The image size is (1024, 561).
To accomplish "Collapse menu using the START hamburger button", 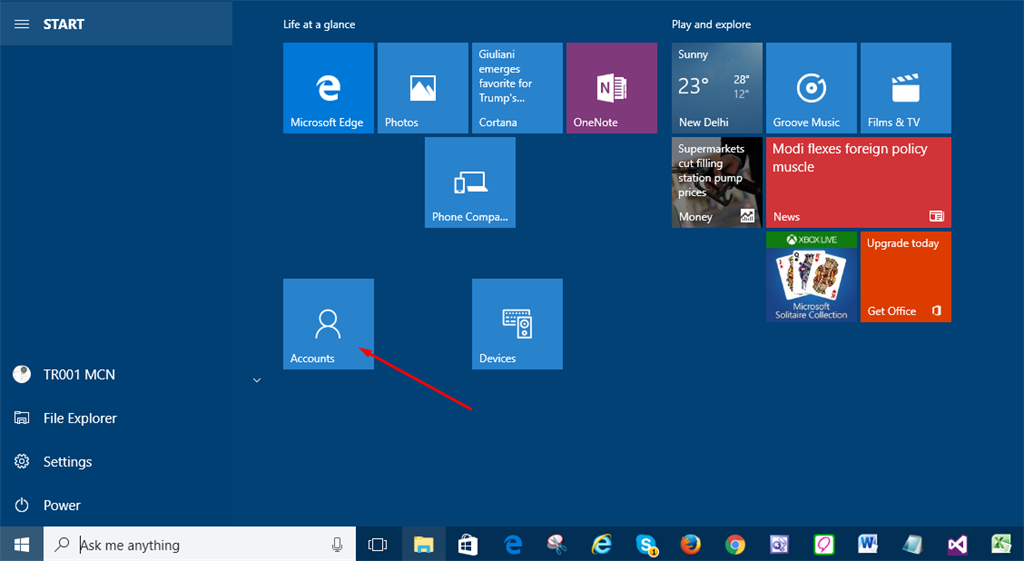I will click(21, 24).
